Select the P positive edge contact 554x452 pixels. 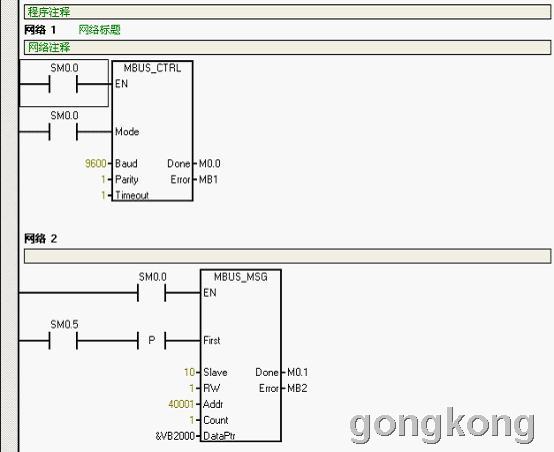152,341
